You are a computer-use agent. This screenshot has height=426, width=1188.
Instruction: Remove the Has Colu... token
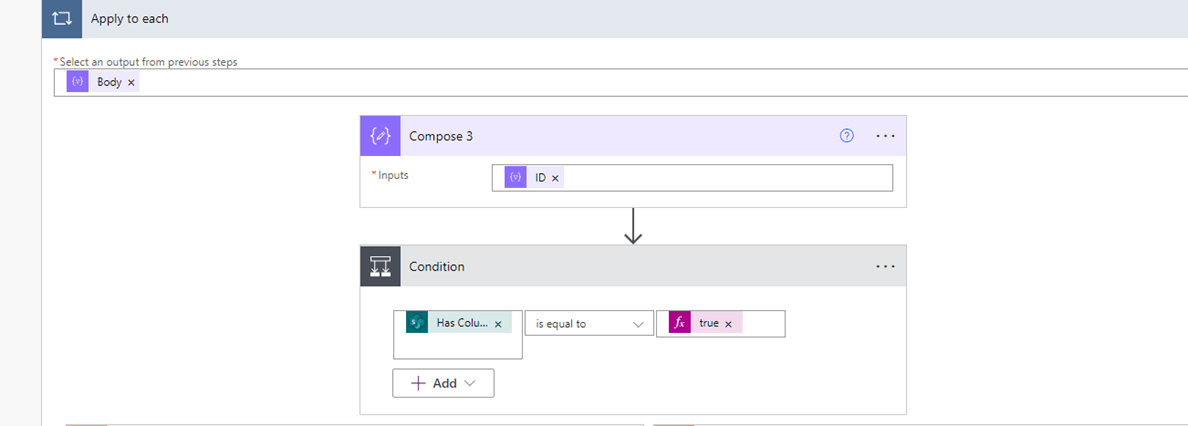[x=498, y=324]
